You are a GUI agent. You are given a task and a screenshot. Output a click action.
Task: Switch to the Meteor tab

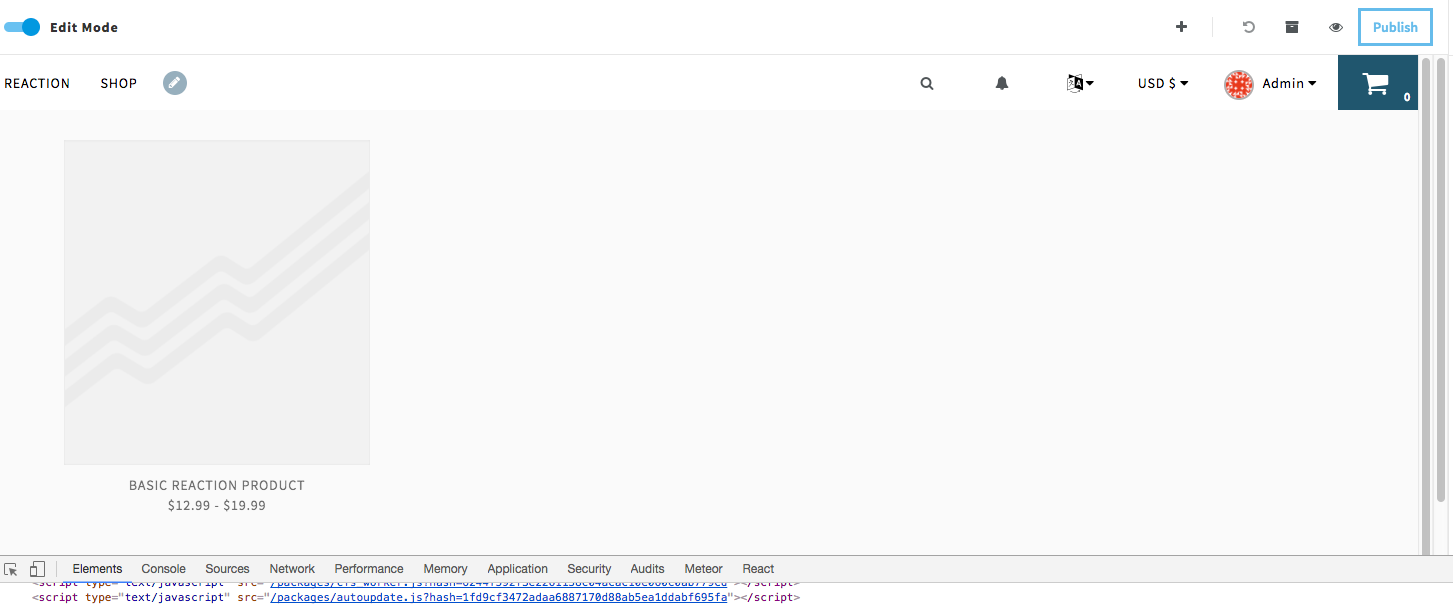click(x=703, y=569)
